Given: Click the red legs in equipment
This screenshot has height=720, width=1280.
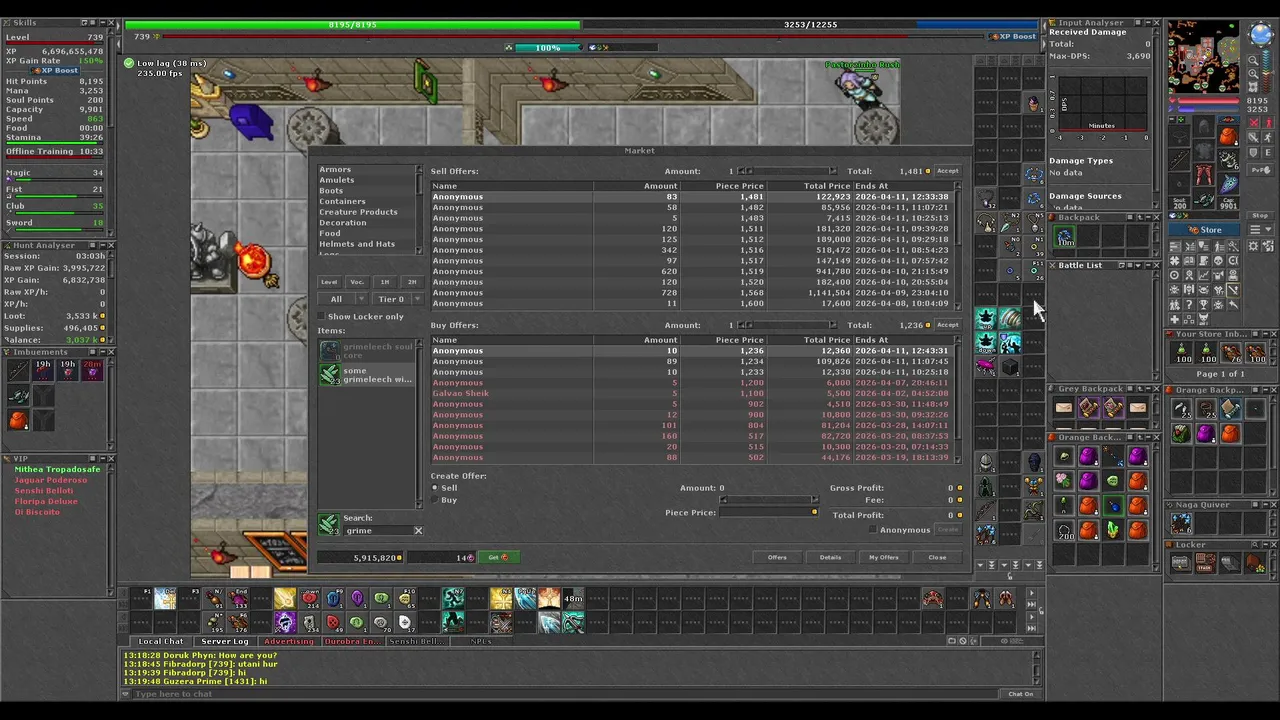Looking at the screenshot, I should point(1204,173).
